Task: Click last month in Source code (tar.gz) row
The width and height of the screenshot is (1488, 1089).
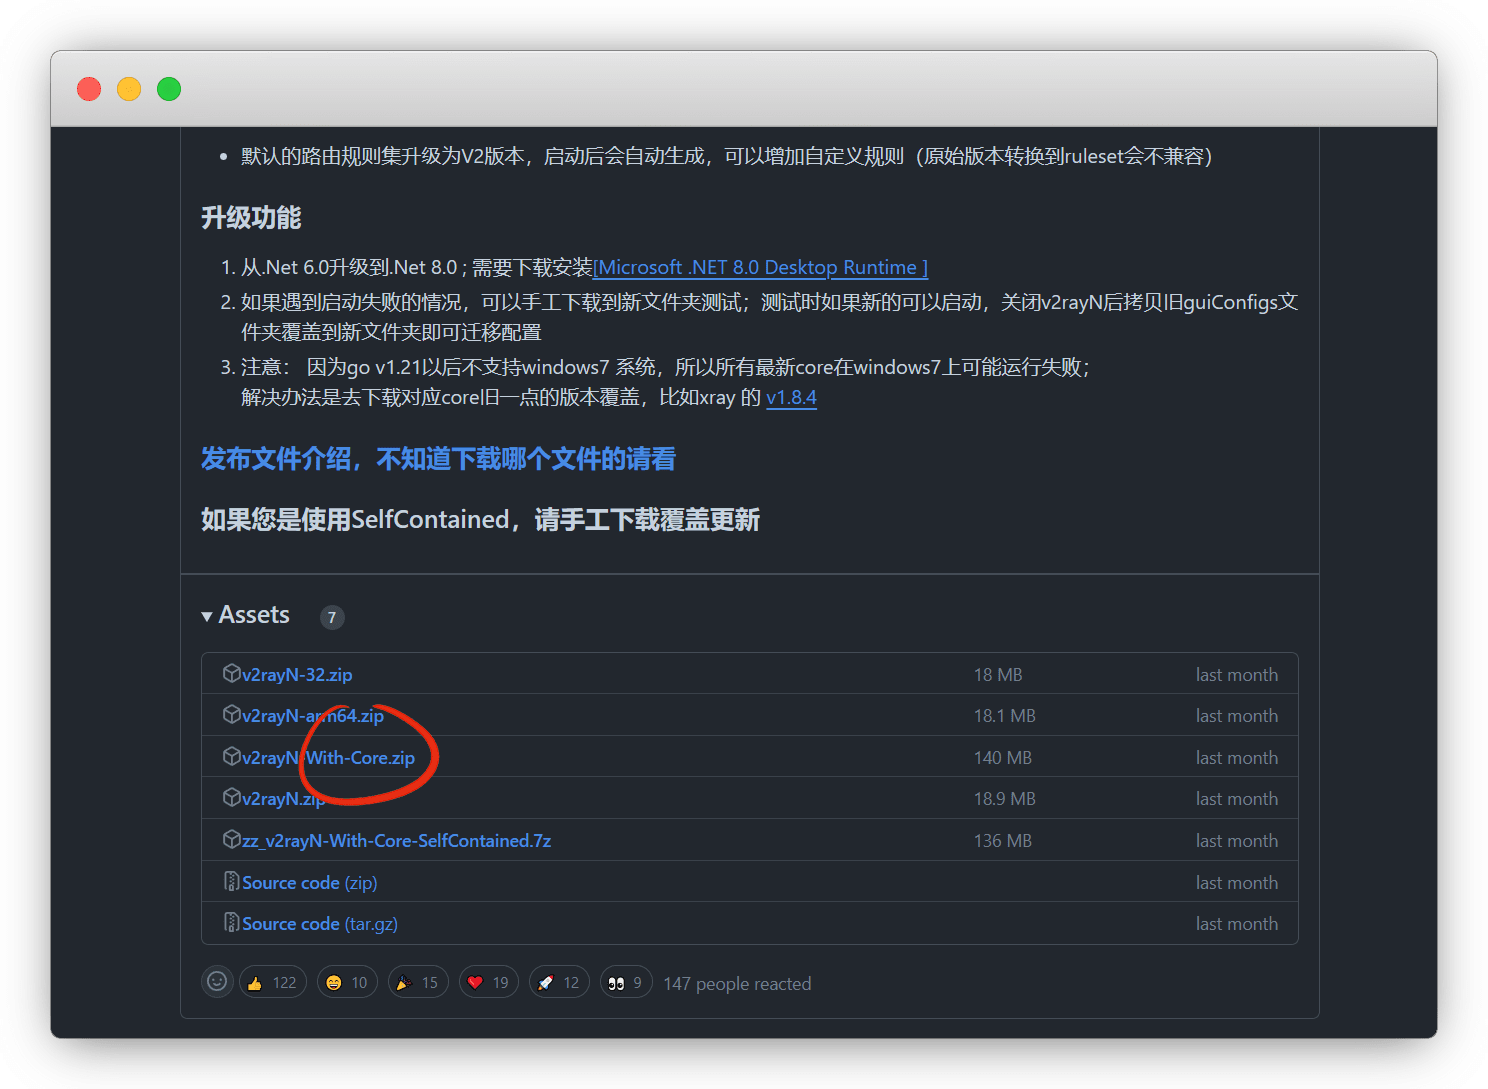Action: [1237, 924]
